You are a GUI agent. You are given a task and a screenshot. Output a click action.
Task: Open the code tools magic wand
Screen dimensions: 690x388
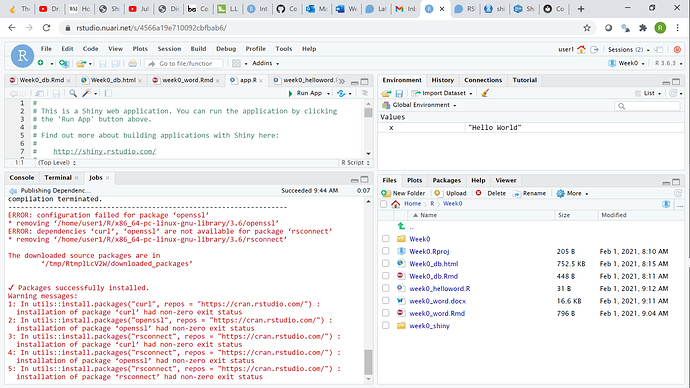[x=87, y=93]
